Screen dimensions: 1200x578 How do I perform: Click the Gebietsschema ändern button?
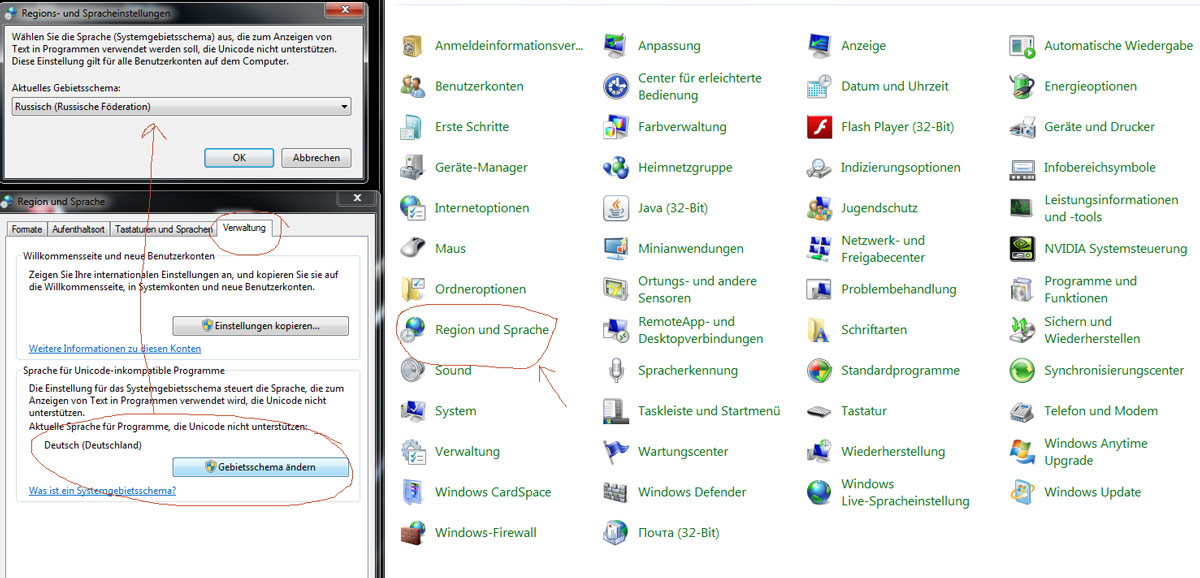(x=260, y=467)
